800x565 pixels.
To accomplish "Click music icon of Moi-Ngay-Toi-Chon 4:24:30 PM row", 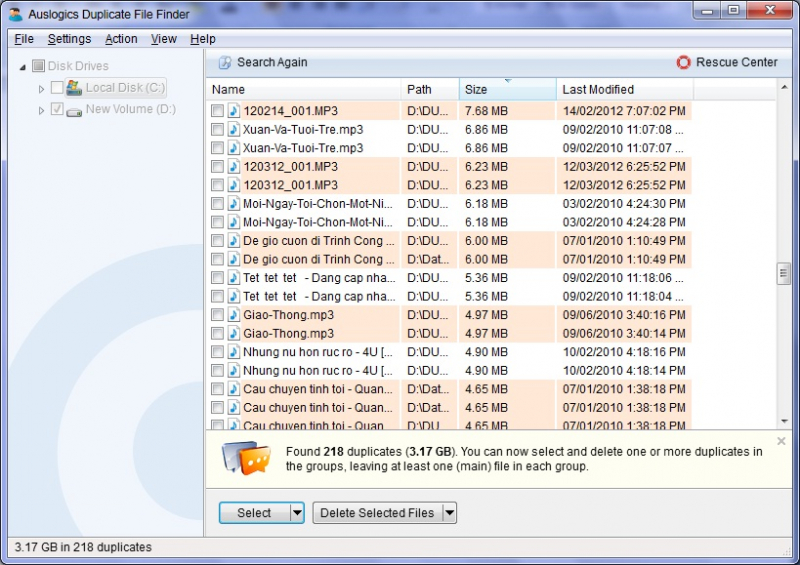I will pos(234,204).
